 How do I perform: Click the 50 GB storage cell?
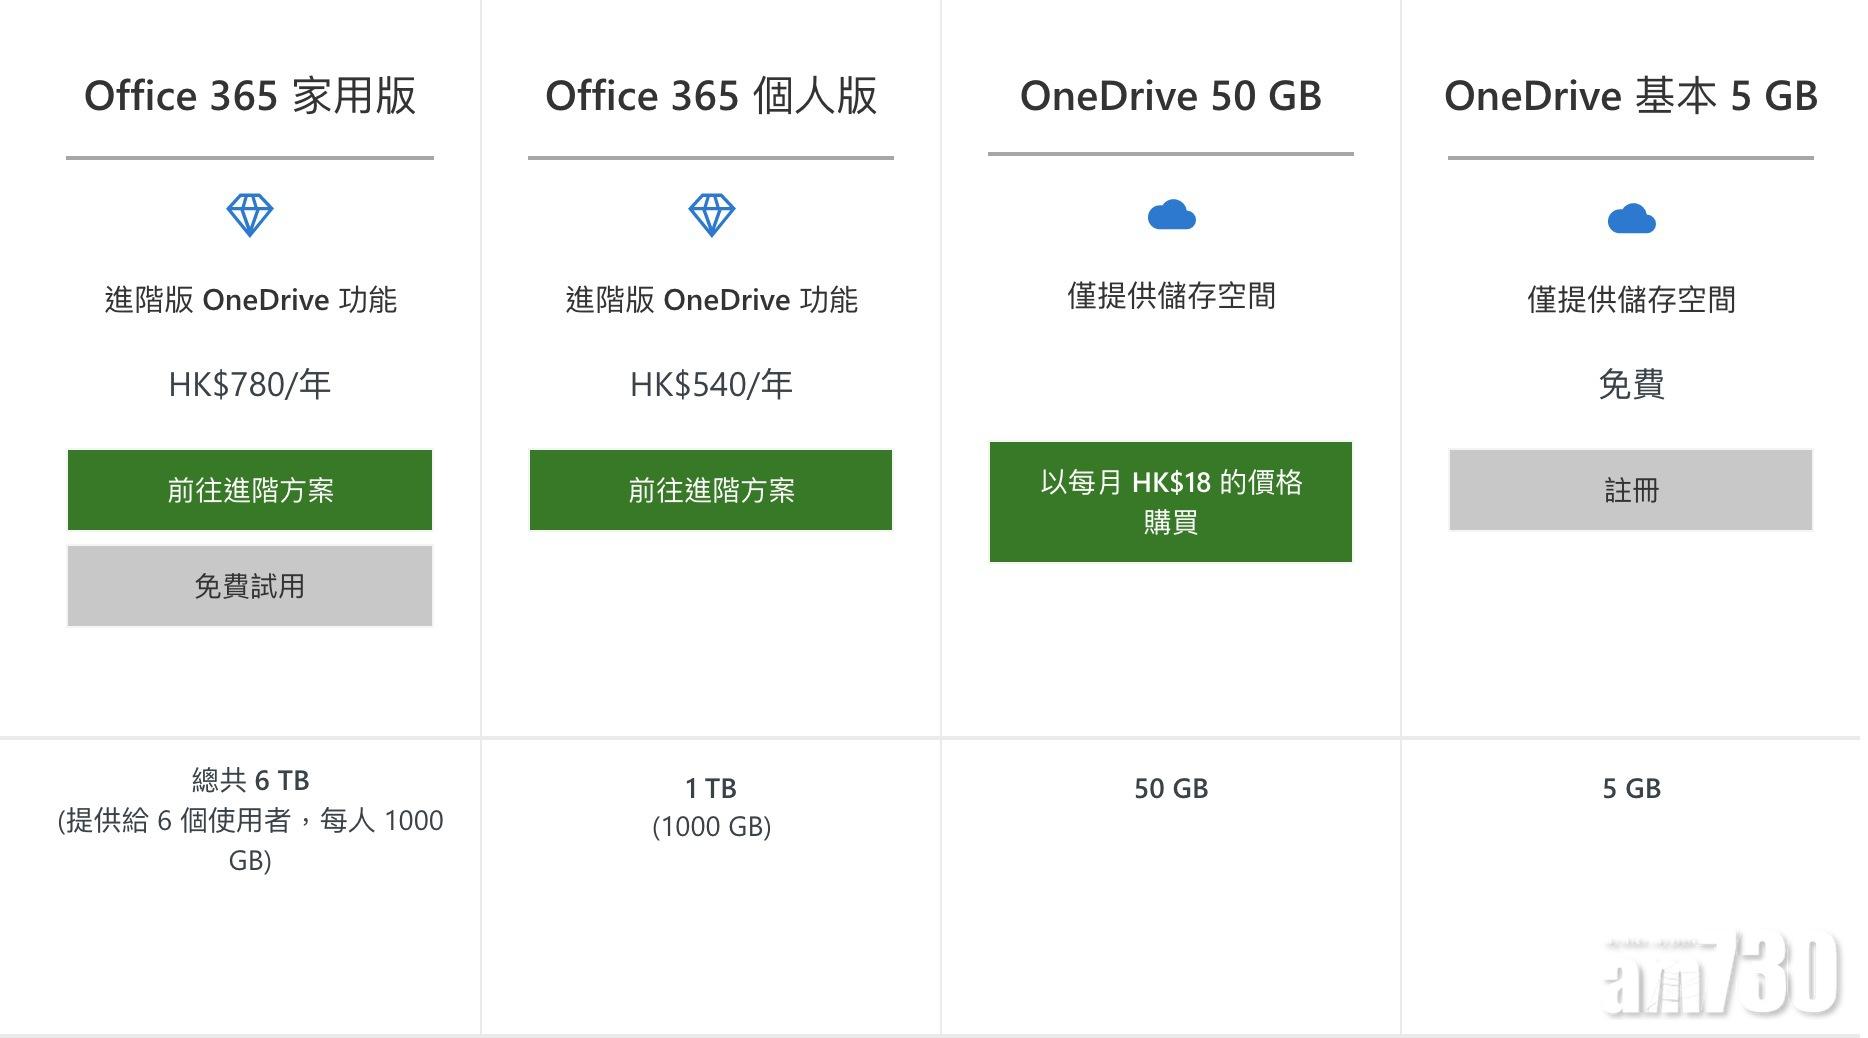pyautogui.click(x=1170, y=788)
